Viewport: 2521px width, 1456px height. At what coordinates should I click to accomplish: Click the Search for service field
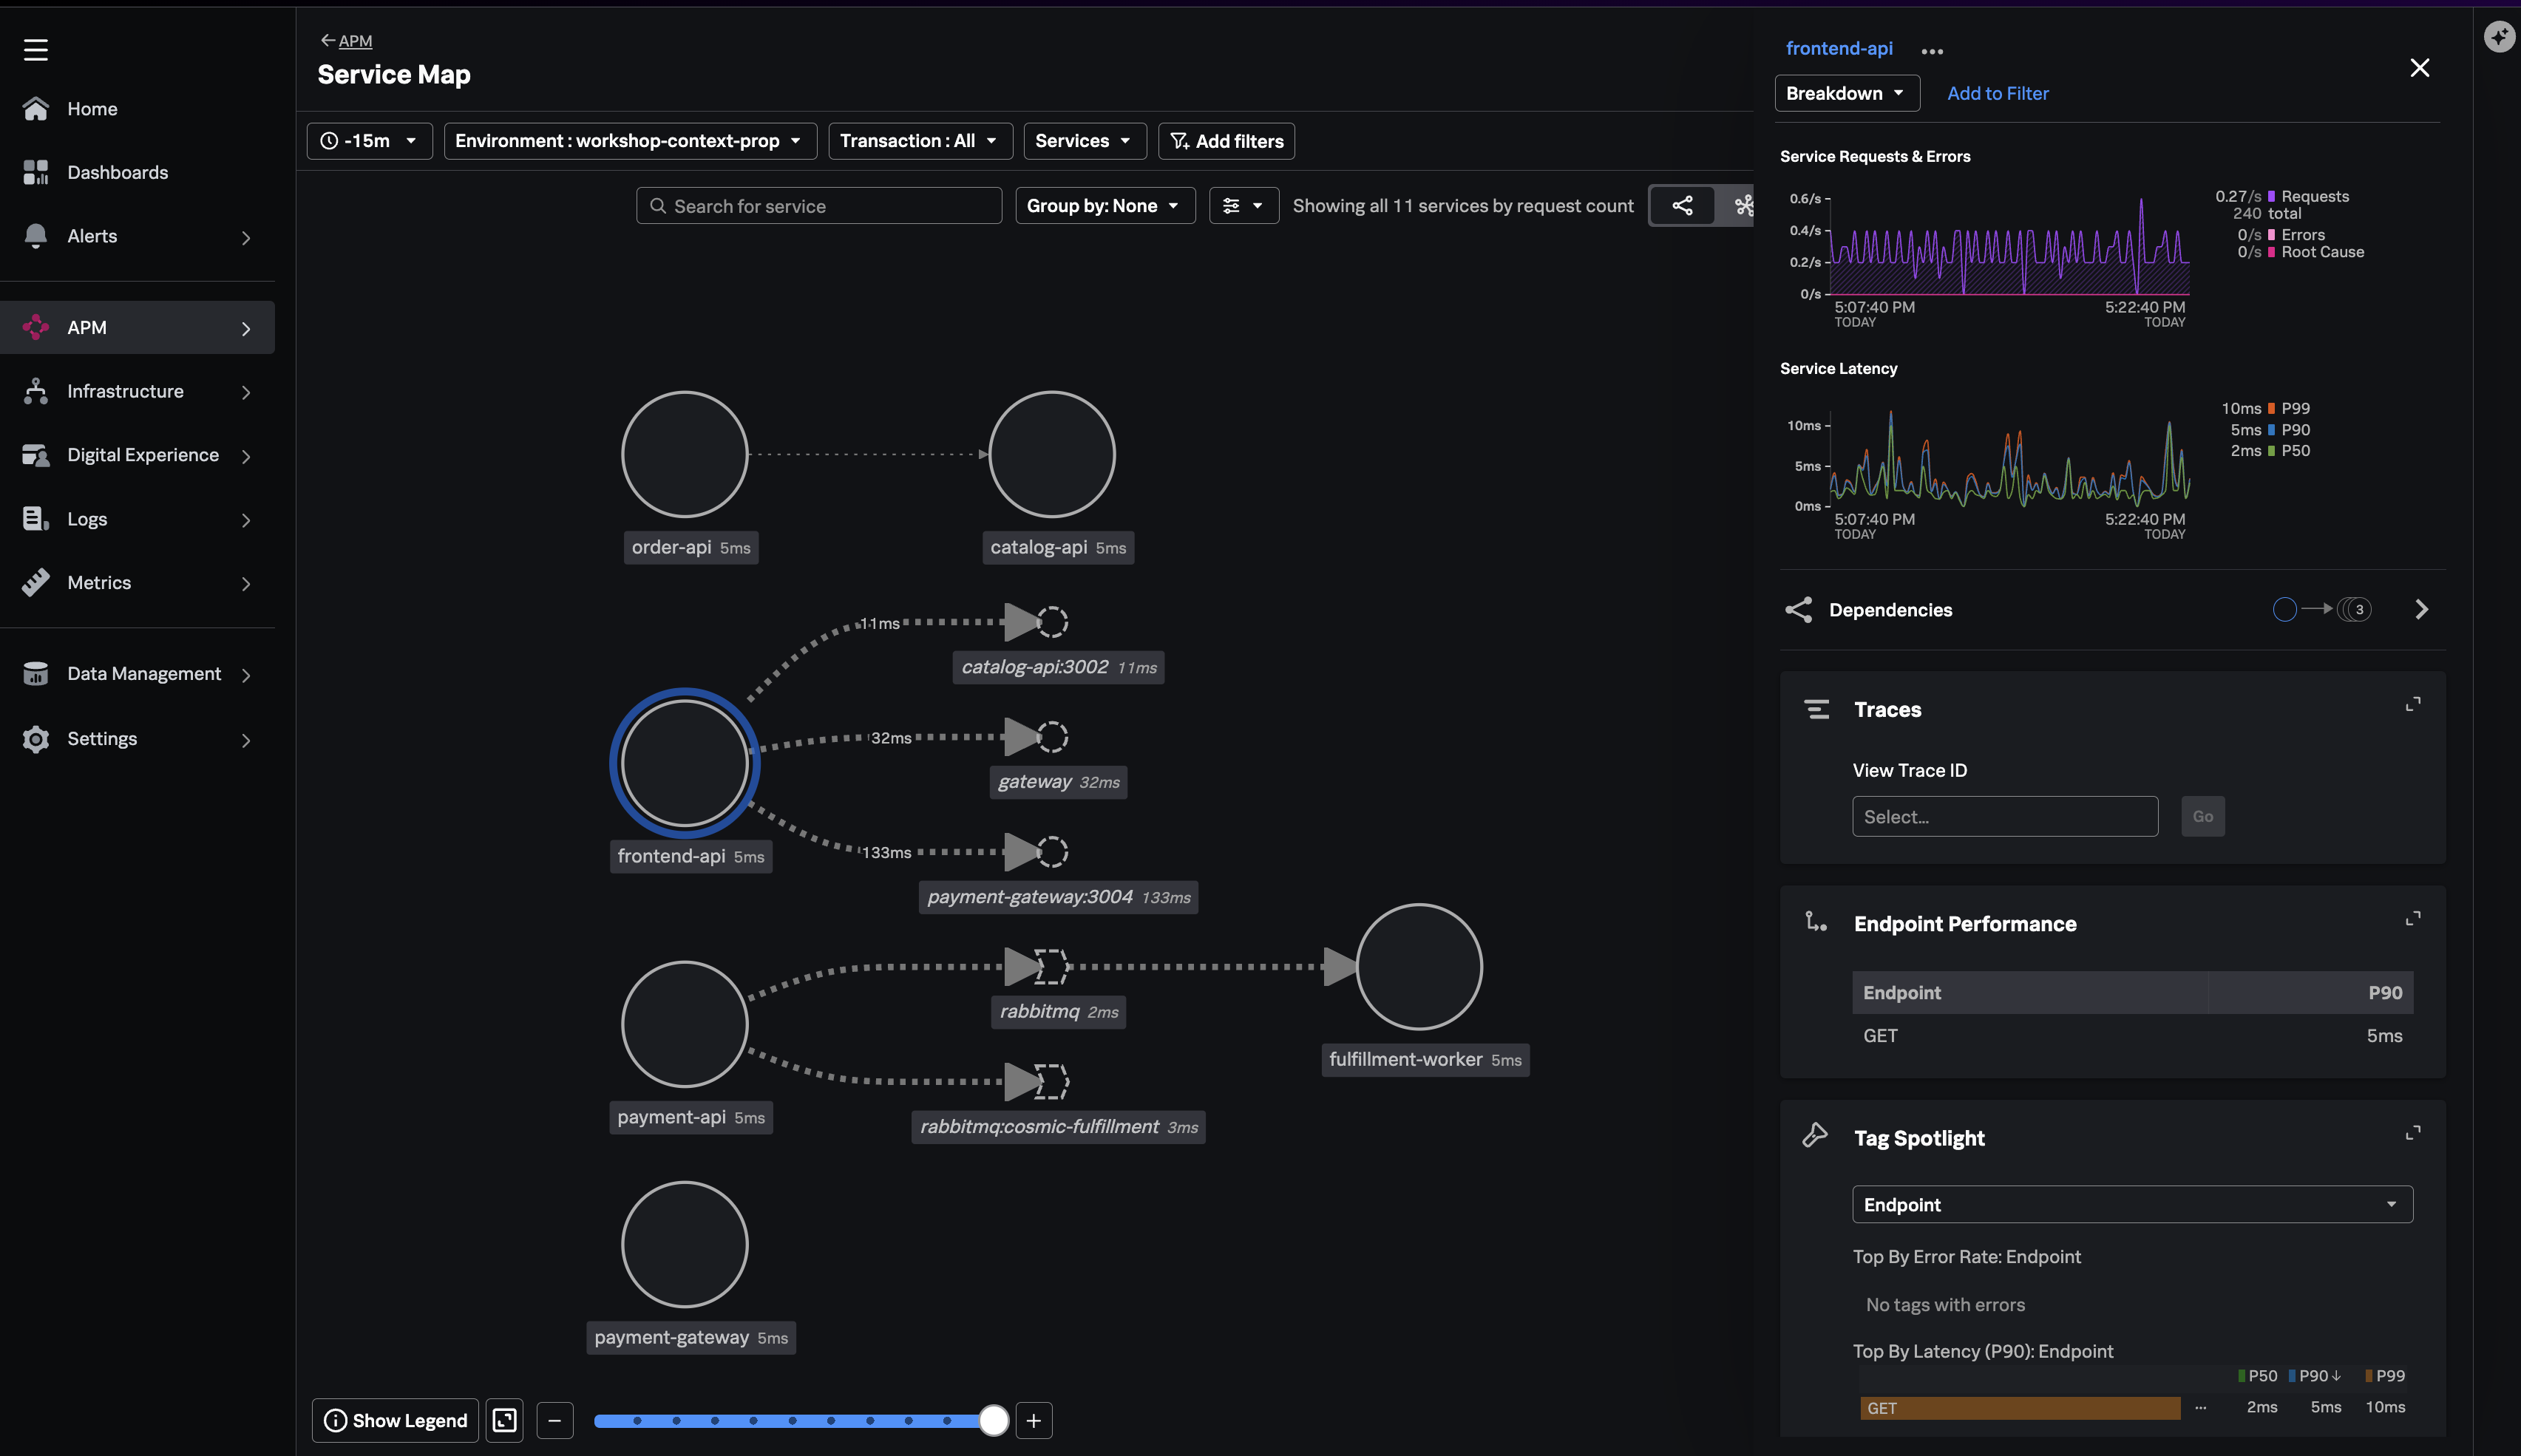pos(819,206)
